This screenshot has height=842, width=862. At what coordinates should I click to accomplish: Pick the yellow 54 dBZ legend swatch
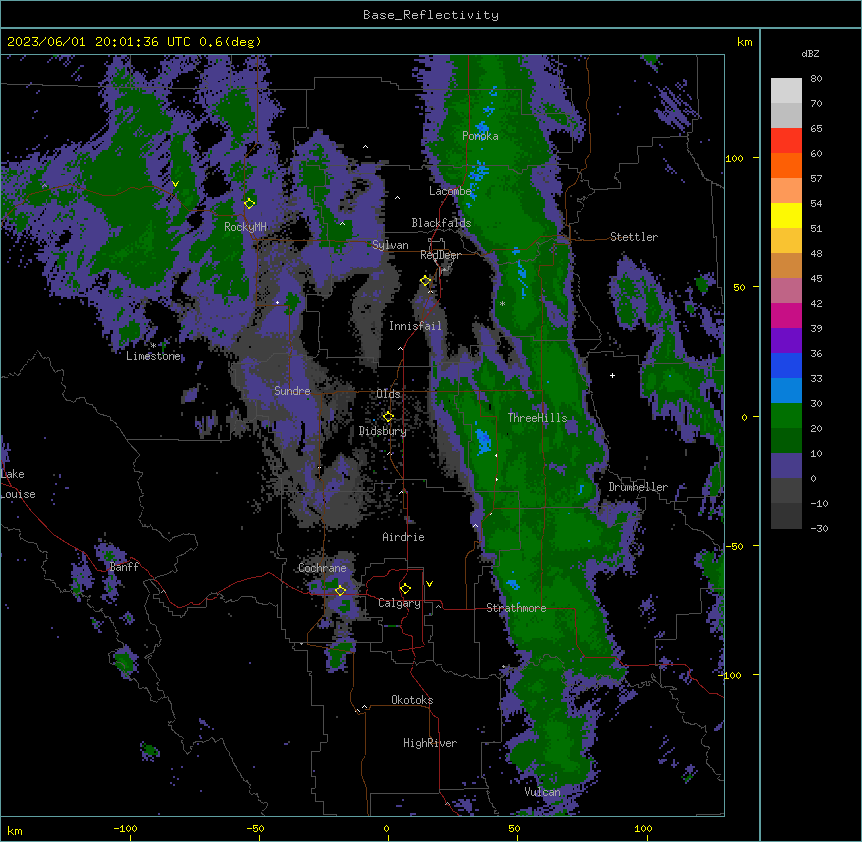[786, 215]
